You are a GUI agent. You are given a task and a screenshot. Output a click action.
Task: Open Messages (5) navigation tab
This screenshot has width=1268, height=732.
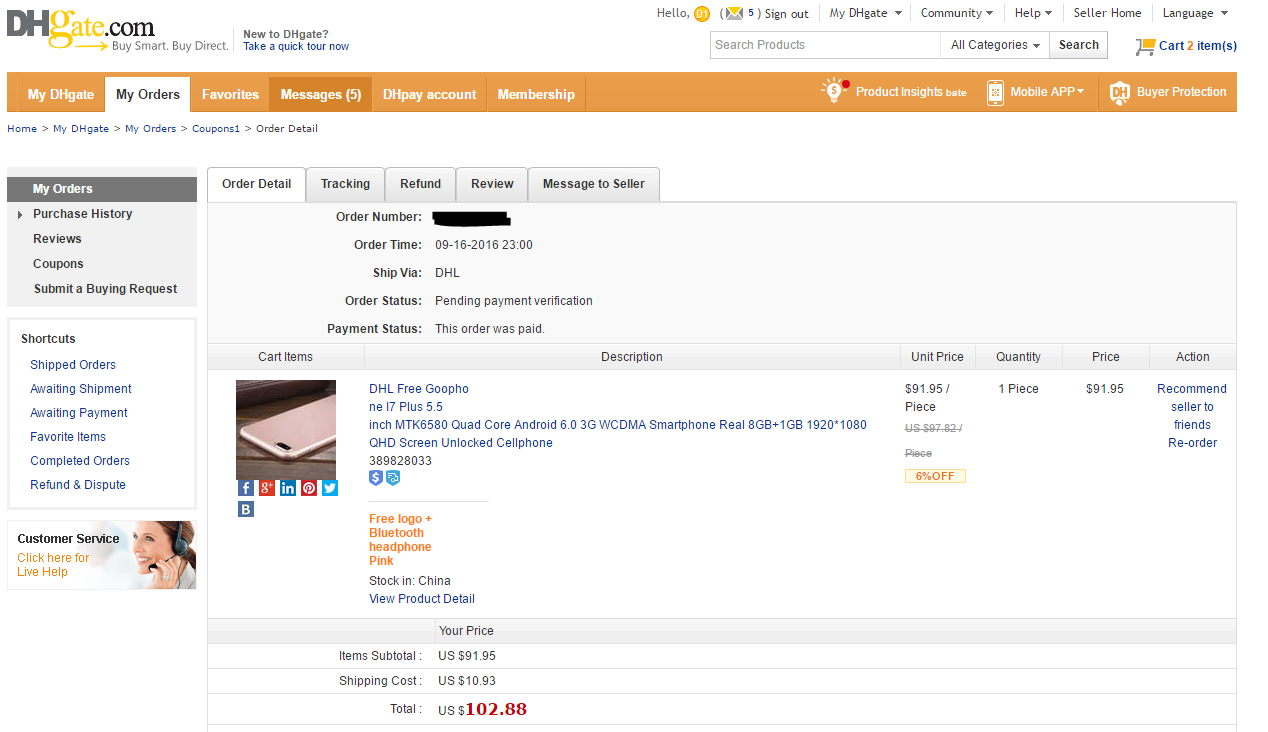click(x=321, y=94)
